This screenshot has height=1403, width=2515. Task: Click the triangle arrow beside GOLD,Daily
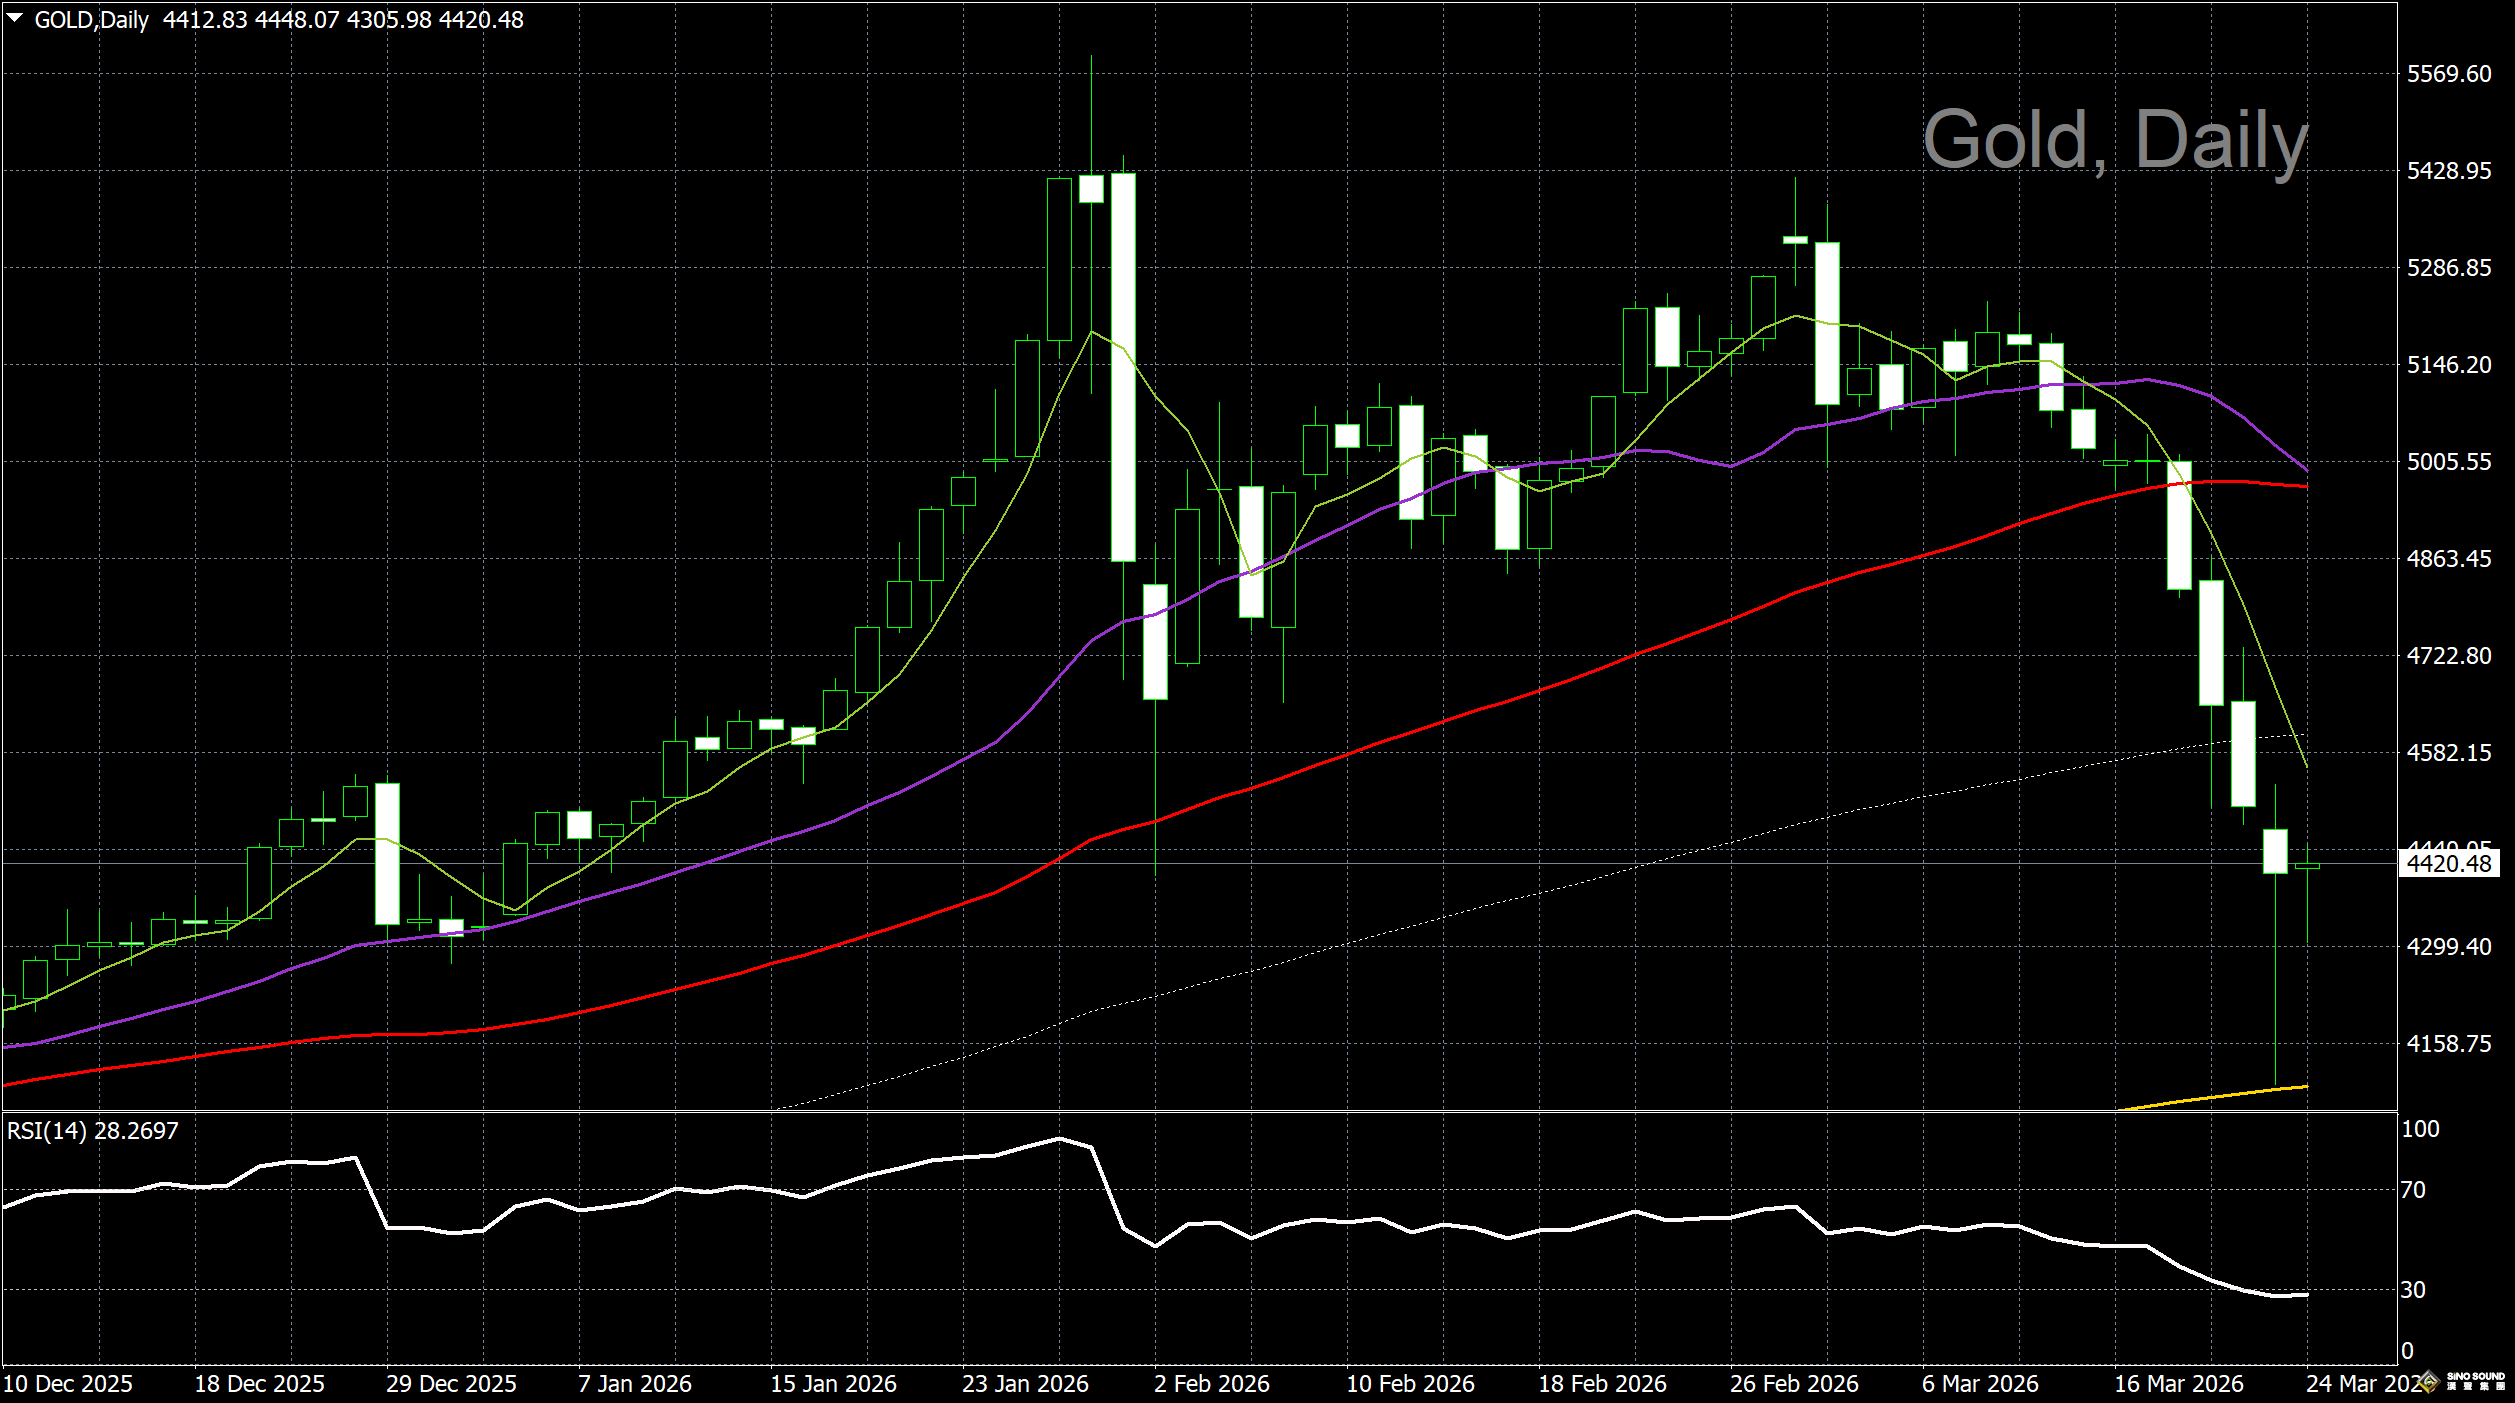click(x=15, y=18)
